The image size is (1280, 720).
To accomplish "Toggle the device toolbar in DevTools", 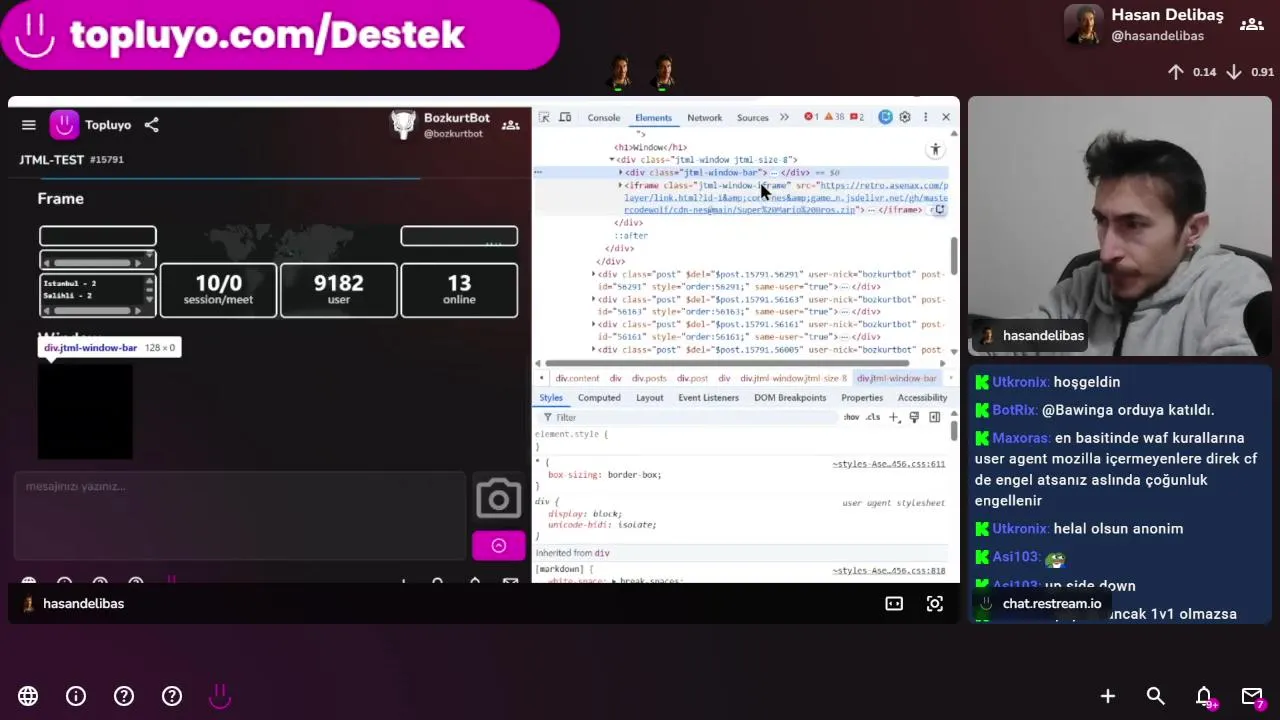I will [x=565, y=117].
